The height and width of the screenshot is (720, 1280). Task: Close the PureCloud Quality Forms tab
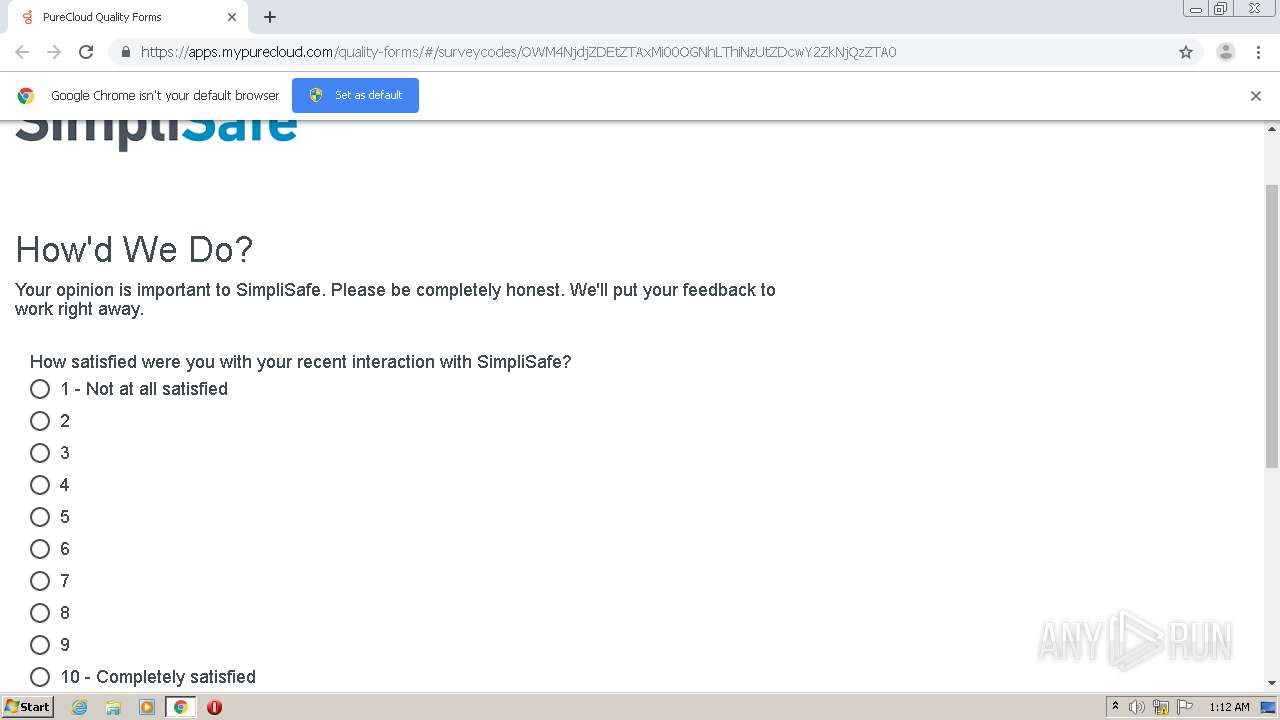click(x=232, y=17)
